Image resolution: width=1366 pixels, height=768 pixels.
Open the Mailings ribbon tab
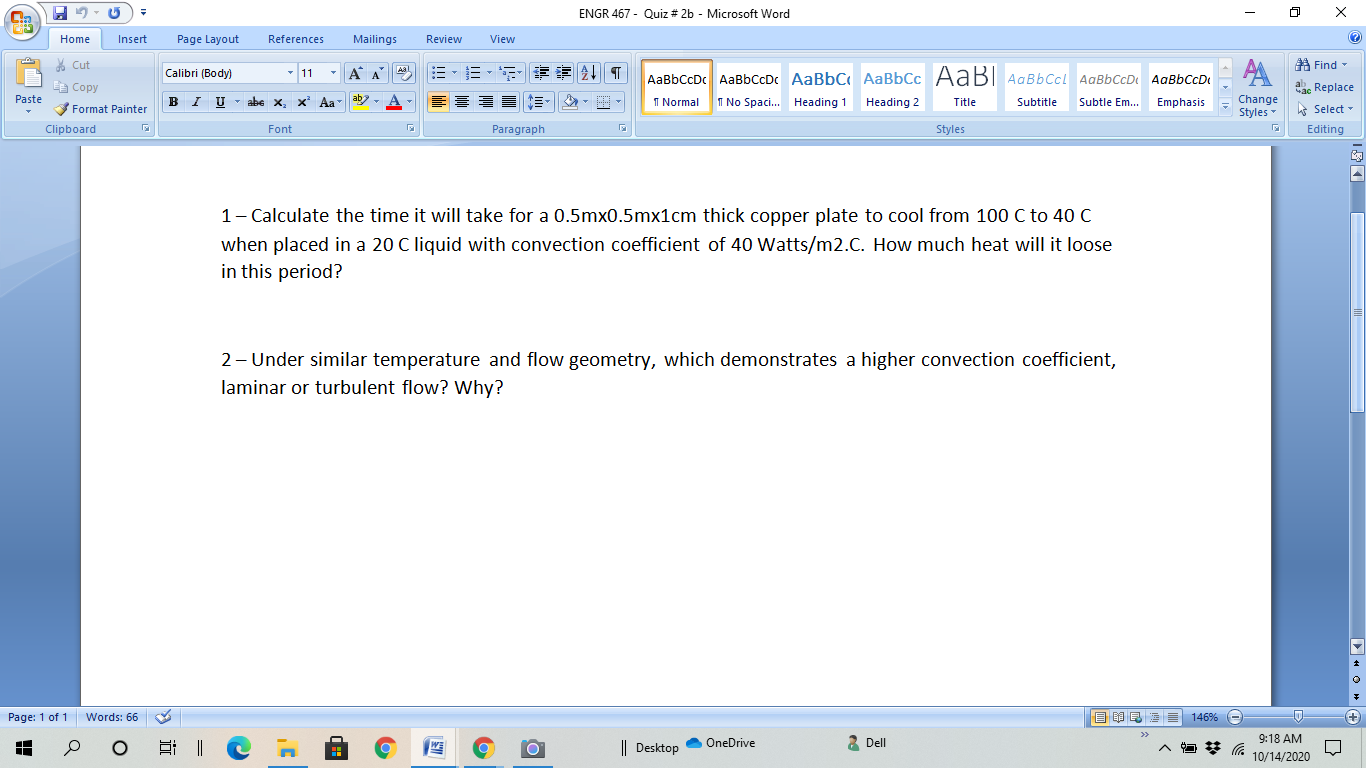pos(374,39)
